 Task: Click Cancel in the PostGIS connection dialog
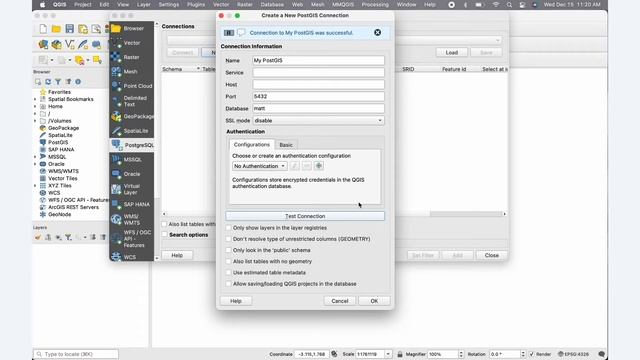340,301
